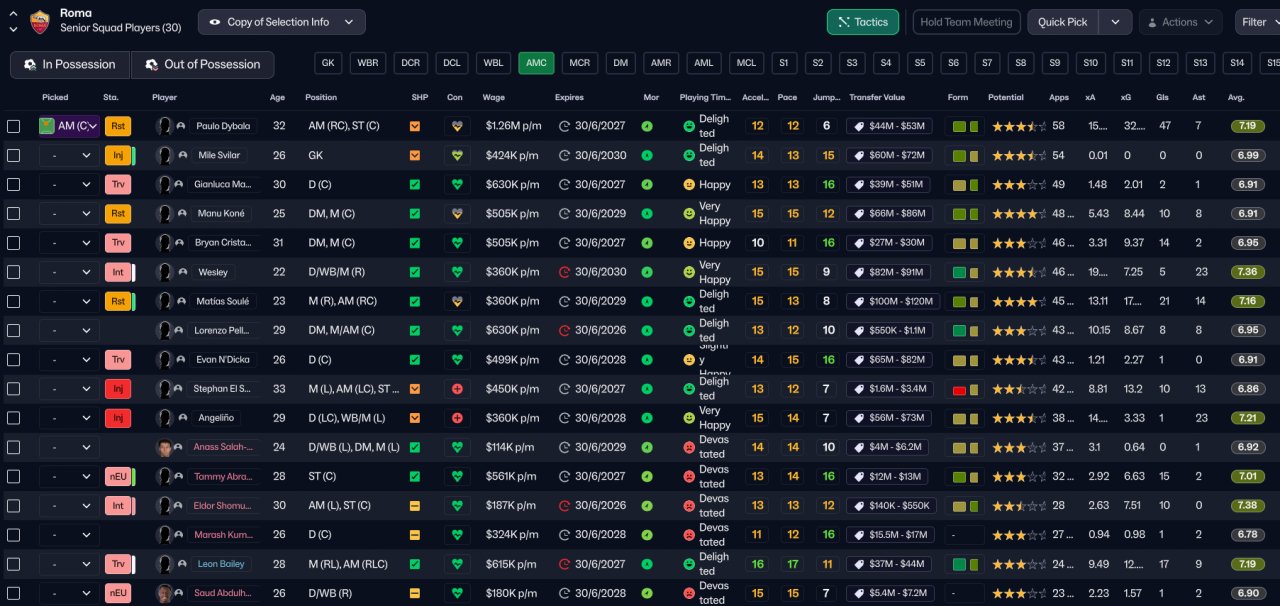Click Paulo Dybala's morale icon
Viewport: 1280px width, 606px height.
point(647,126)
